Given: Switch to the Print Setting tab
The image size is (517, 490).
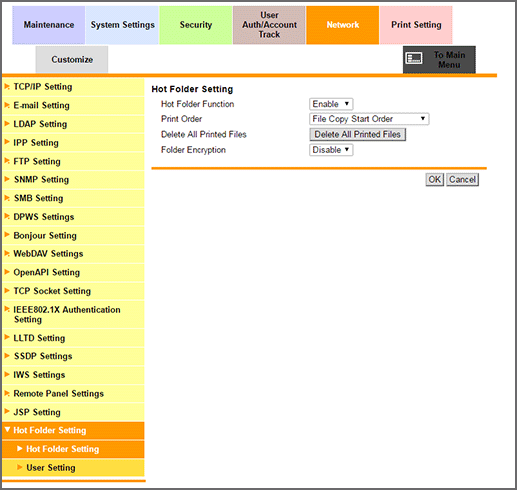Looking at the screenshot, I should point(416,25).
